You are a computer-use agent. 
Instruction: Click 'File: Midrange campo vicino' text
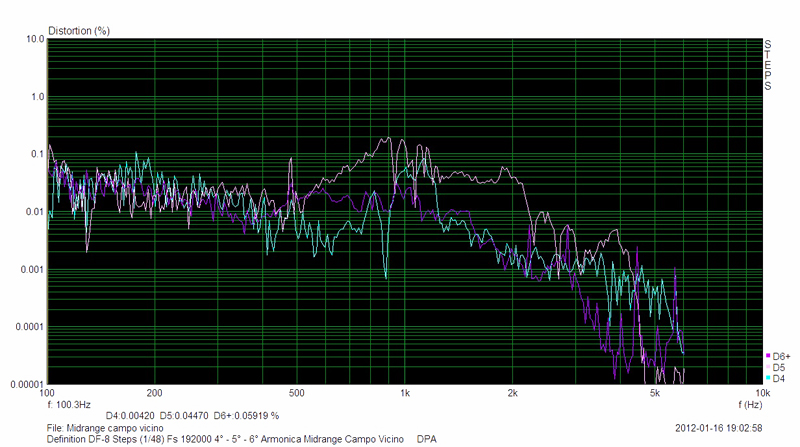pyautogui.click(x=105, y=428)
